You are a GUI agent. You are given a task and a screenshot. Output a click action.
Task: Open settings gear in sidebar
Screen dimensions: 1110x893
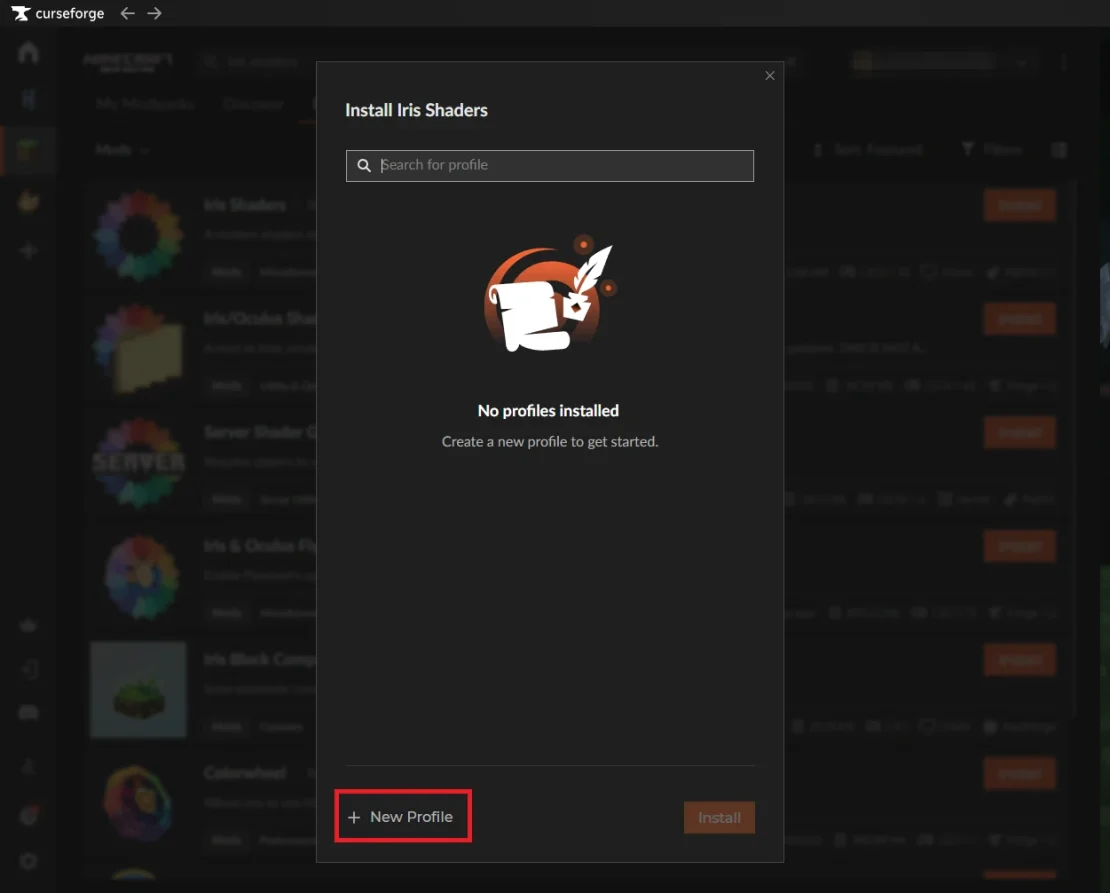coord(28,861)
